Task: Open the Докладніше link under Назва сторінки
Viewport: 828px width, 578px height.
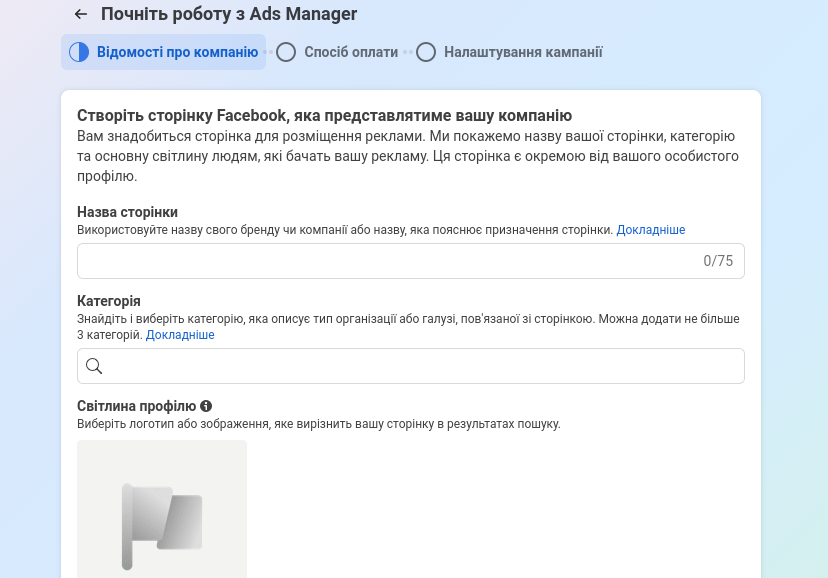Action: tap(651, 230)
